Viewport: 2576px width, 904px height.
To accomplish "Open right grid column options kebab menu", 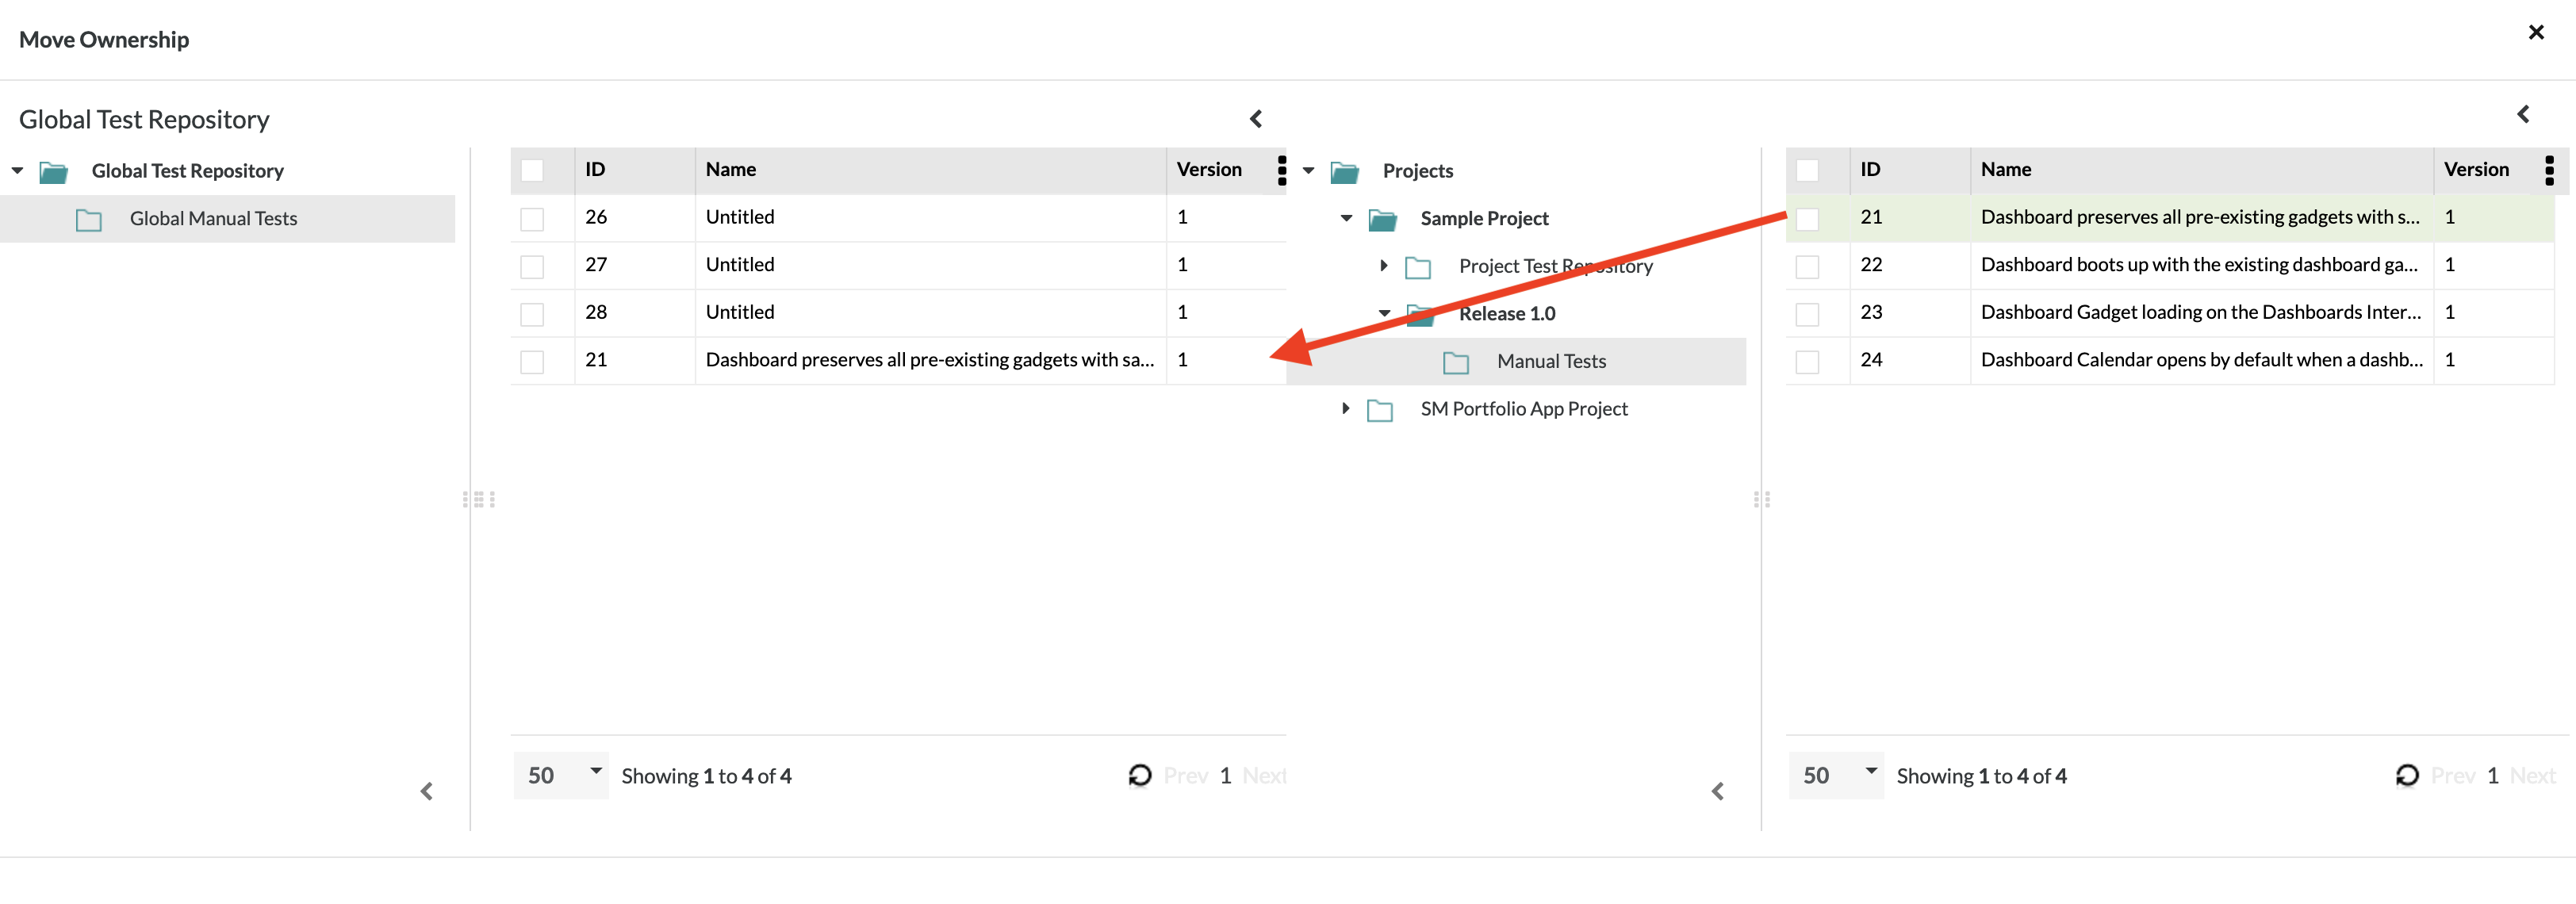I will tap(2548, 170).
